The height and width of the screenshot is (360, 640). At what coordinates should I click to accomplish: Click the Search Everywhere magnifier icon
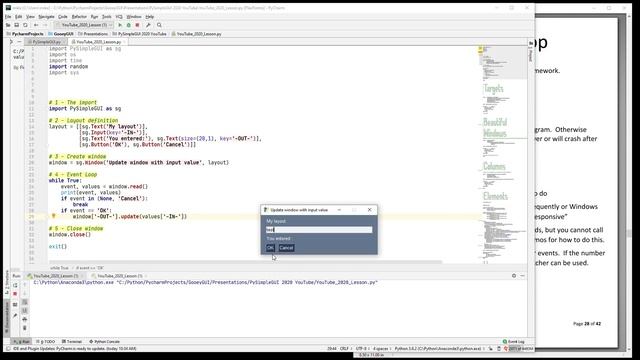(x=159, y=25)
